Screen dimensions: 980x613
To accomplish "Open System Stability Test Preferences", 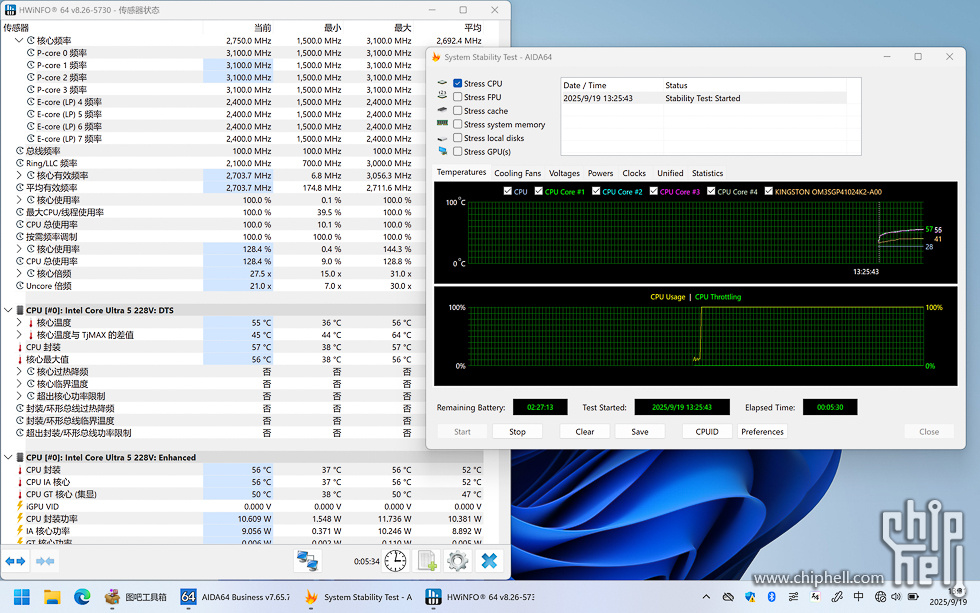I will [x=762, y=432].
